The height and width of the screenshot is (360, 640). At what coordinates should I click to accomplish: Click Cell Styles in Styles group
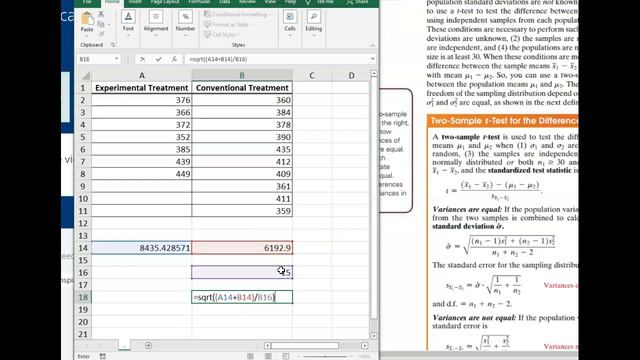pos(222,35)
